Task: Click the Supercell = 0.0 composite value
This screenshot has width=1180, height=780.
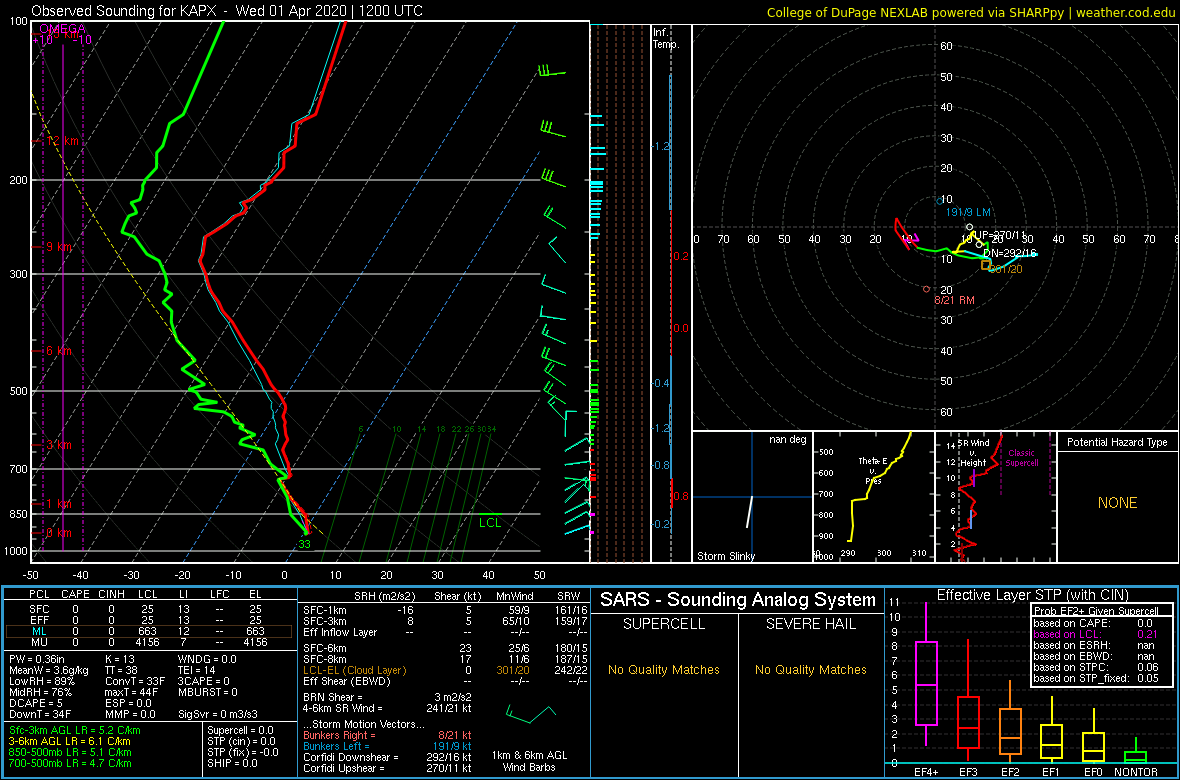Action: [242, 730]
